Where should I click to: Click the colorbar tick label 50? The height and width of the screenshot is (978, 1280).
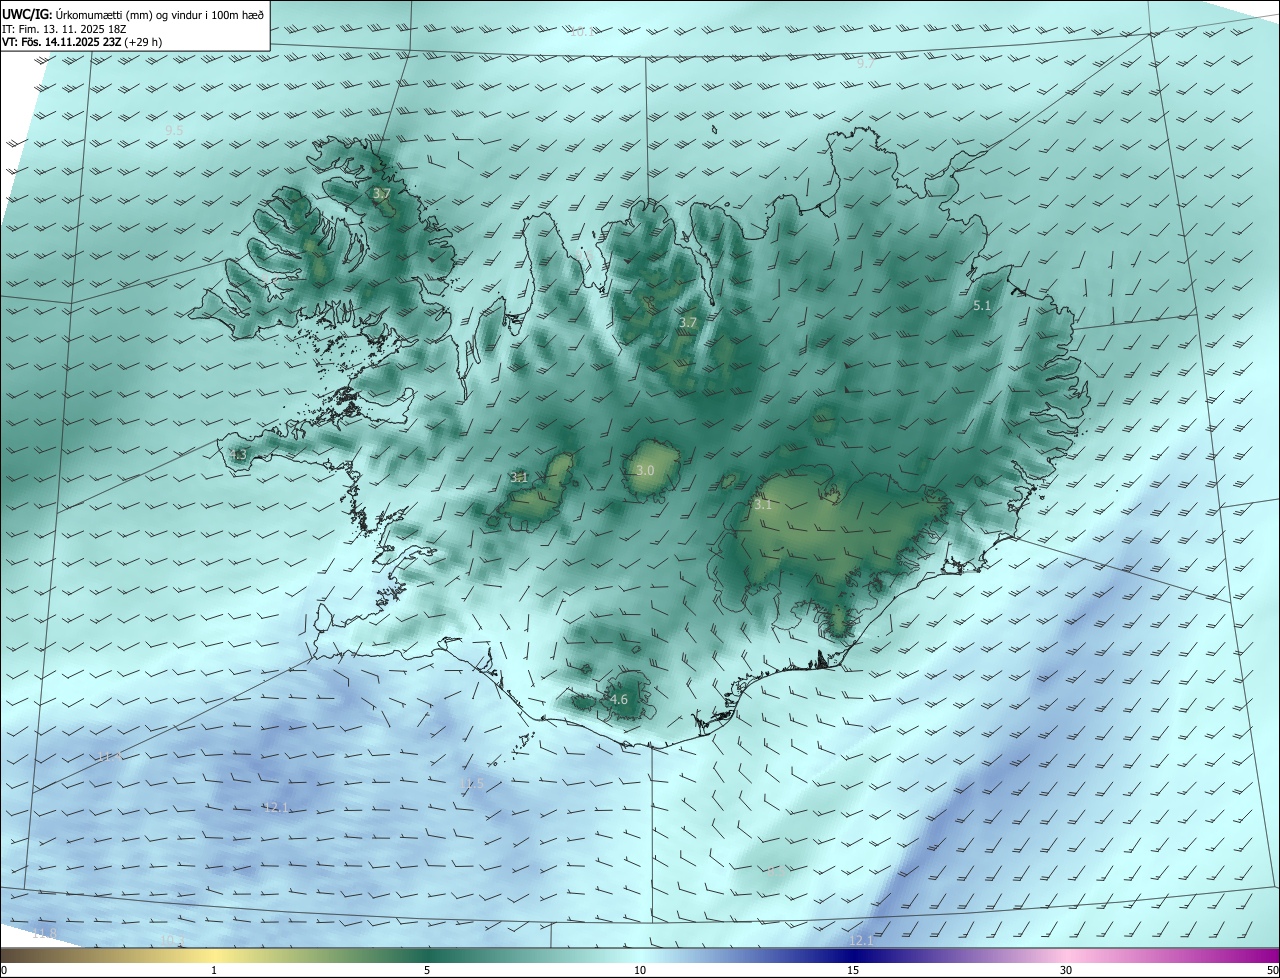click(1272, 970)
